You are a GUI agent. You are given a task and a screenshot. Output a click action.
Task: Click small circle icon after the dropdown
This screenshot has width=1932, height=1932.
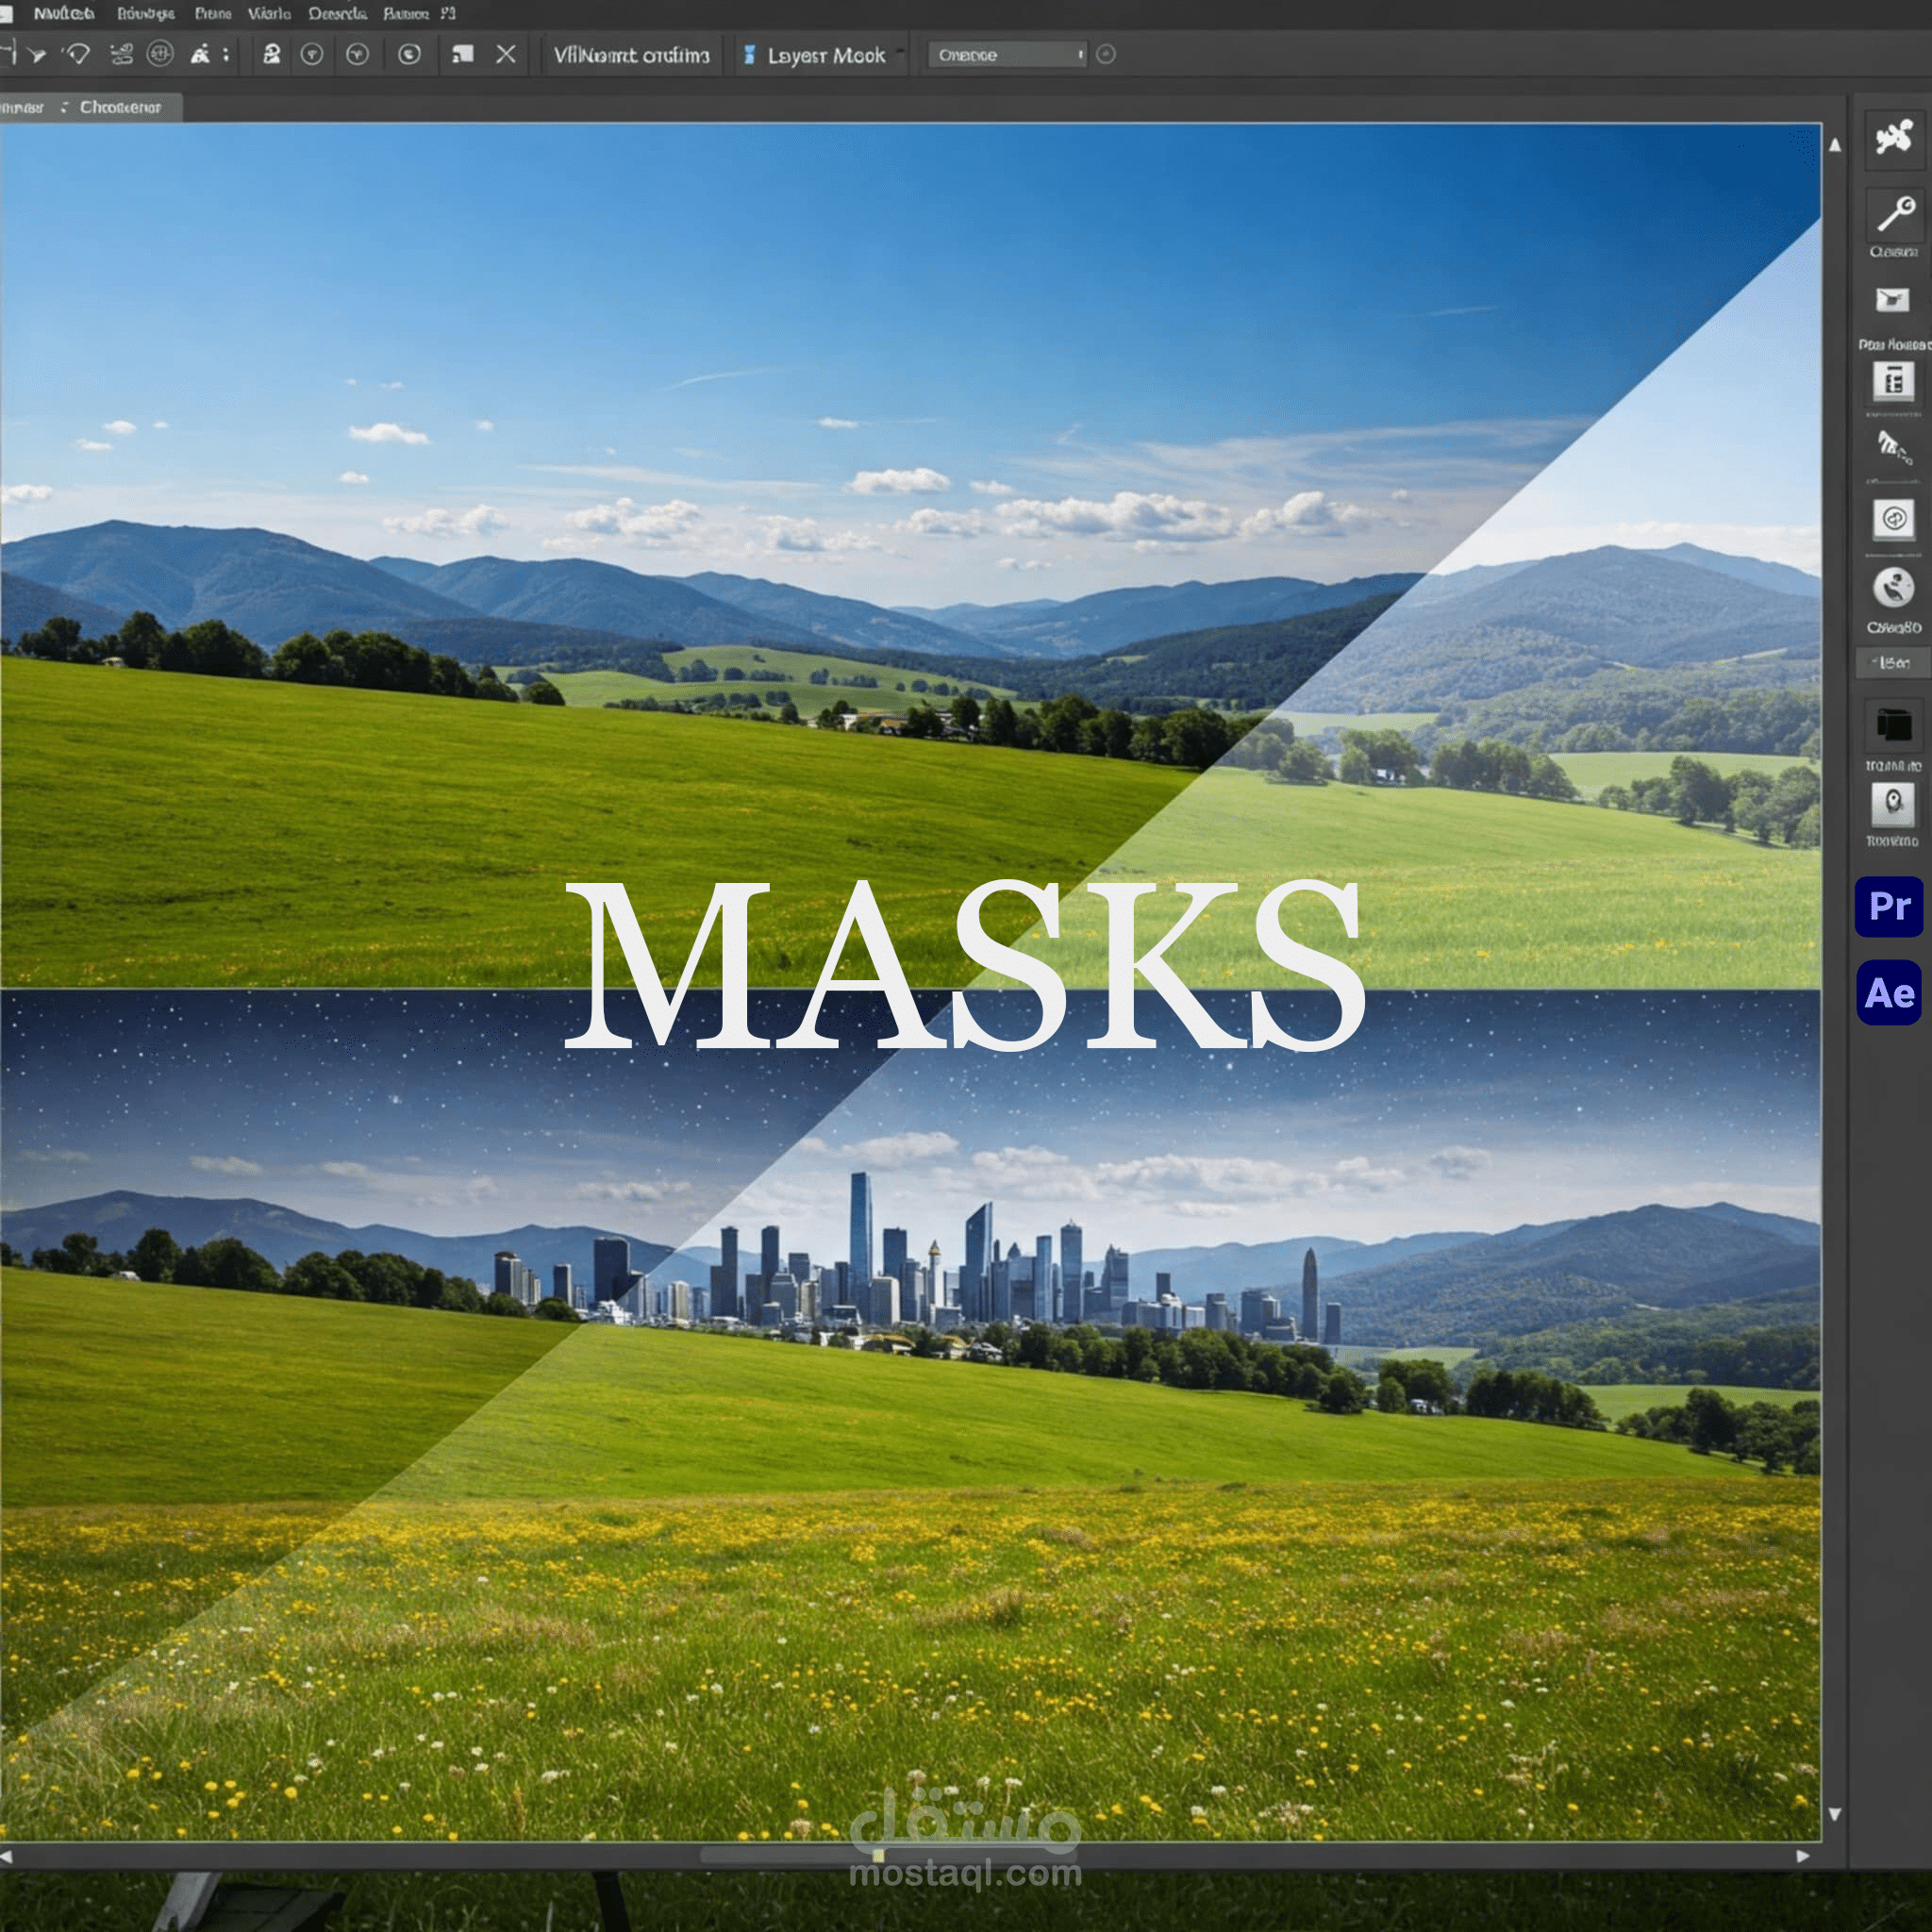(1105, 54)
